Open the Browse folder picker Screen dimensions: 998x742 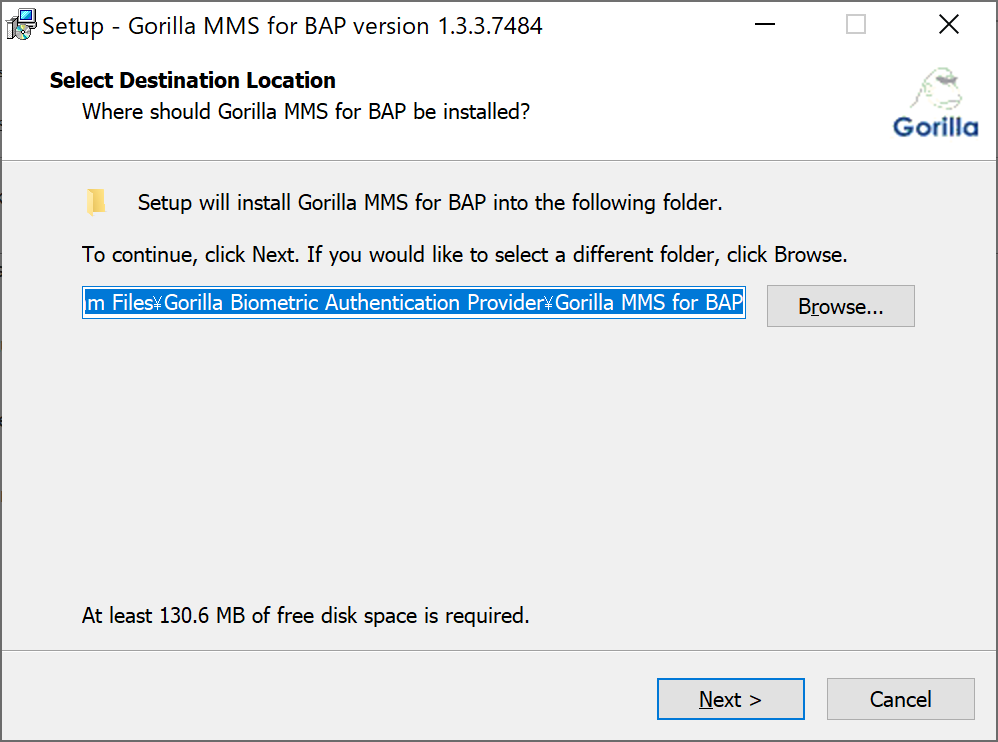tap(840, 306)
